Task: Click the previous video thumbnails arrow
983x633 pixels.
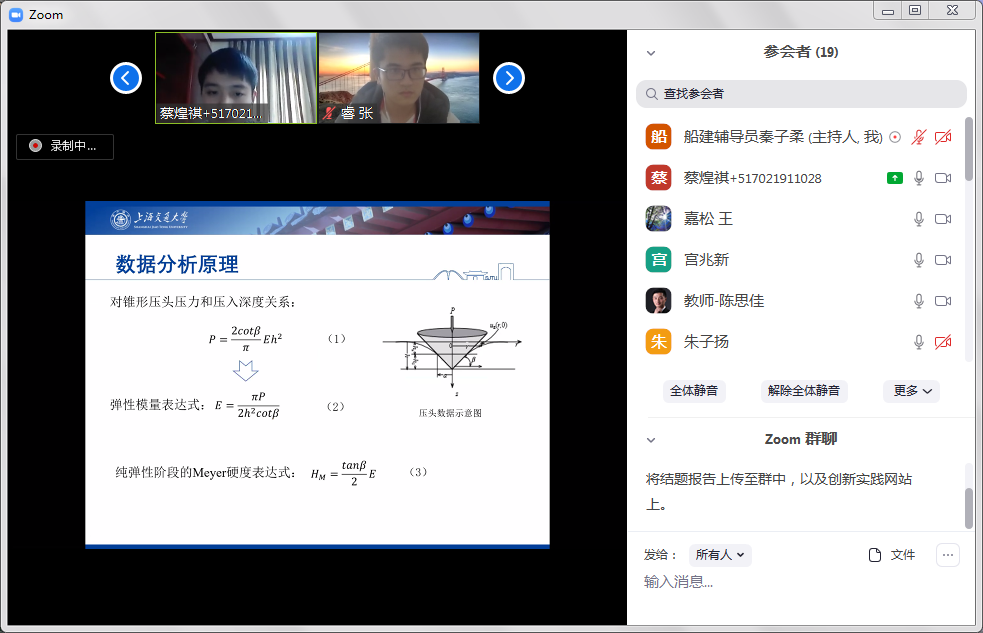Action: coord(126,78)
